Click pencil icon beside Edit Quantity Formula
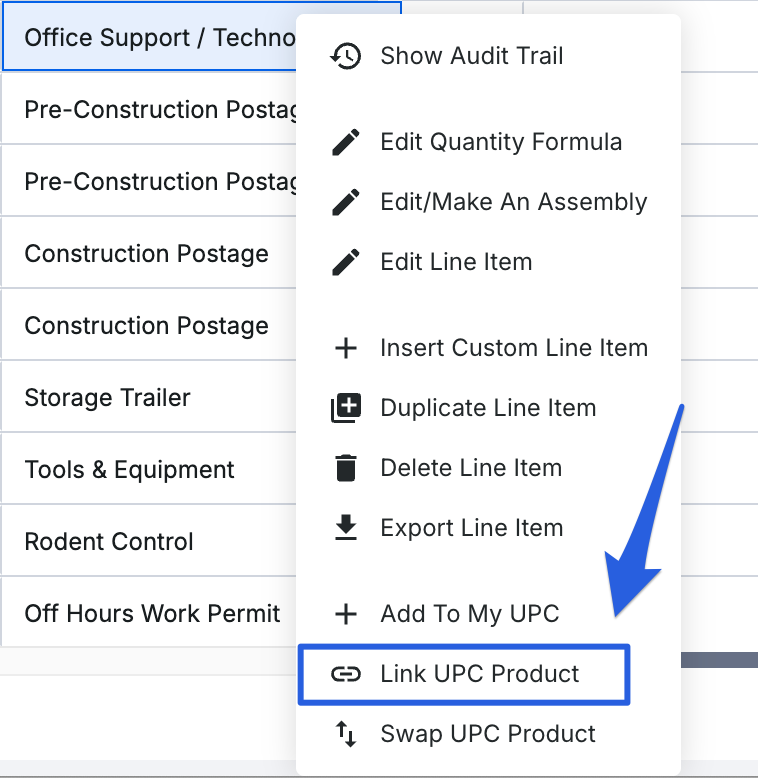The width and height of the screenshot is (758, 778). click(345, 142)
